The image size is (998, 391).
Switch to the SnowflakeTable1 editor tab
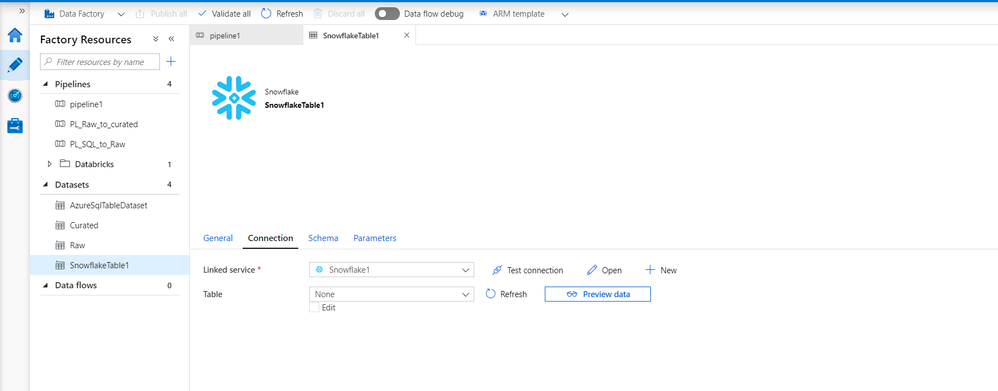coord(351,36)
